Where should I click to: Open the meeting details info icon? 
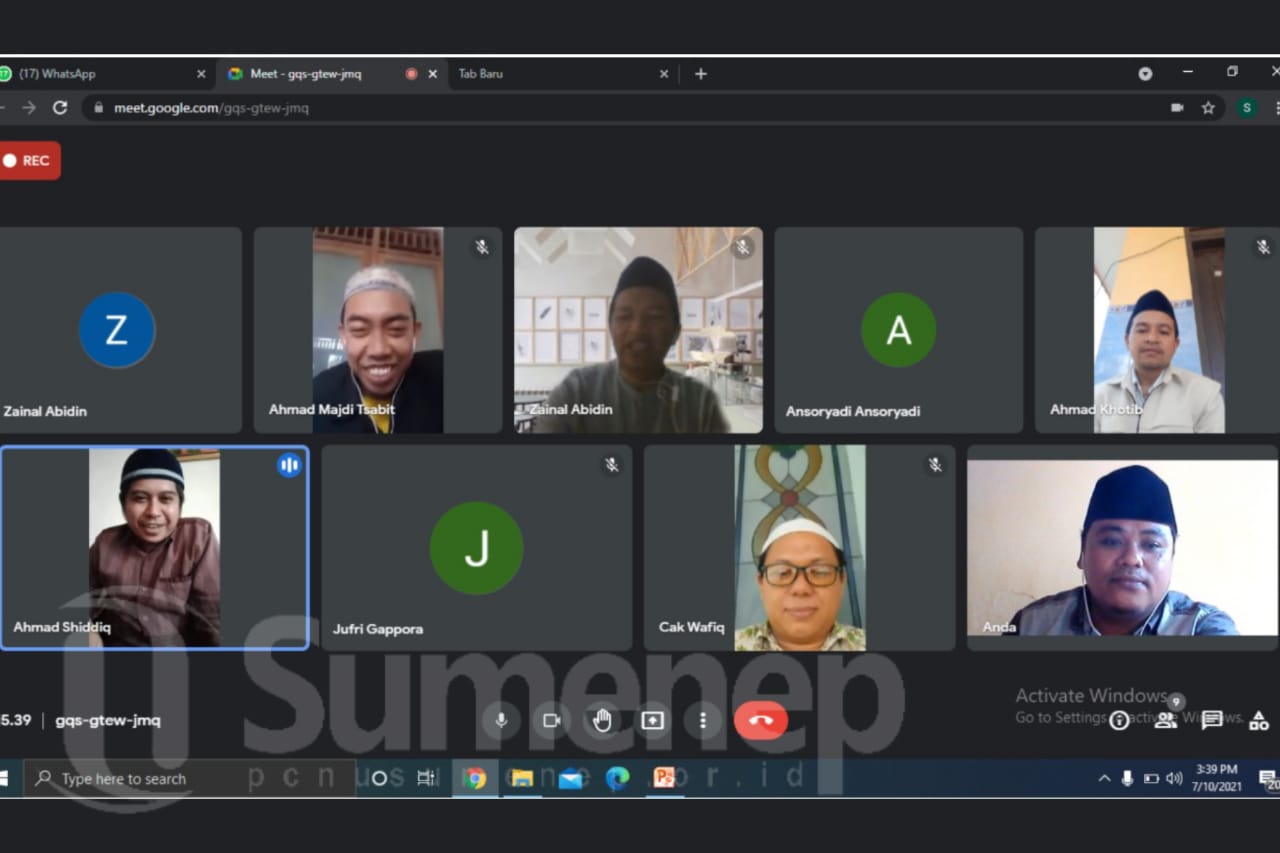coord(1119,721)
